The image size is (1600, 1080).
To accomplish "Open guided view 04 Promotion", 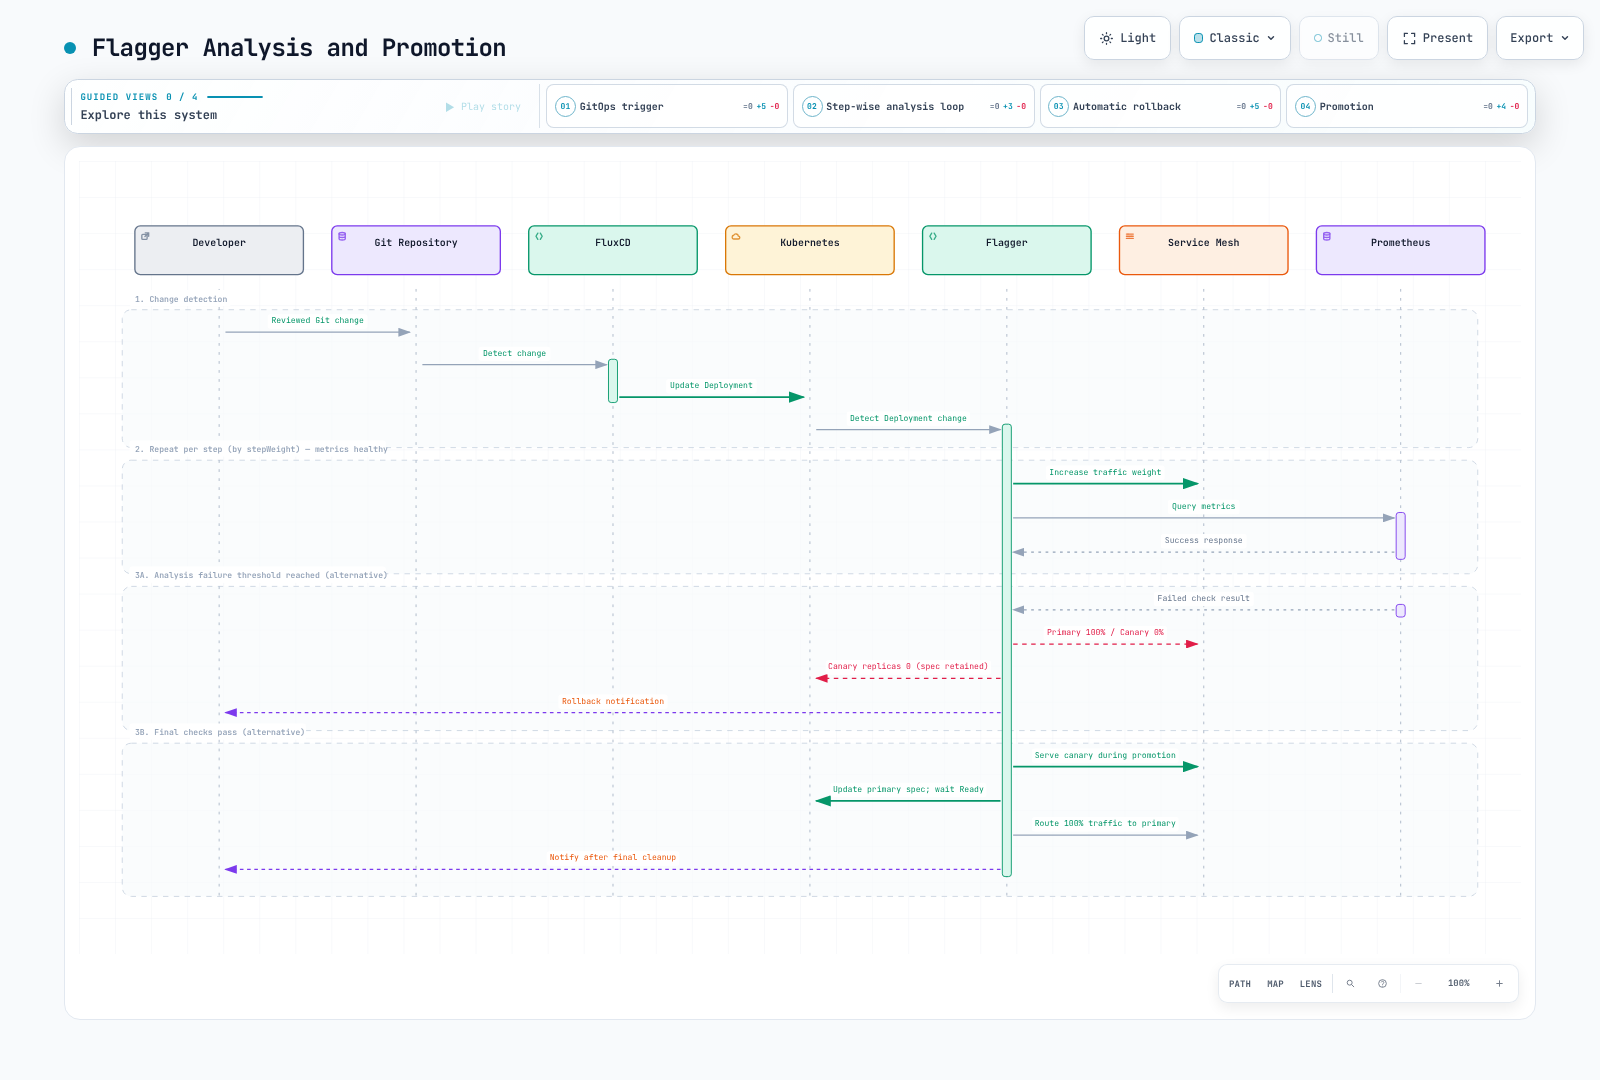I will point(1407,106).
